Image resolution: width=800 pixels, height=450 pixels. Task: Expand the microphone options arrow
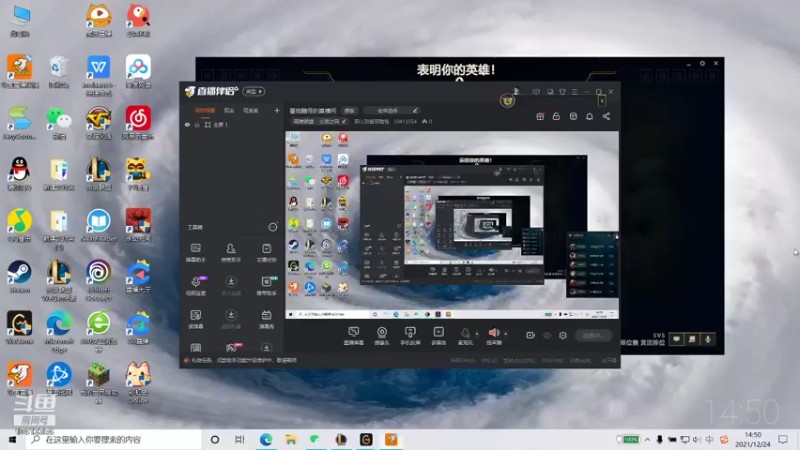point(477,334)
